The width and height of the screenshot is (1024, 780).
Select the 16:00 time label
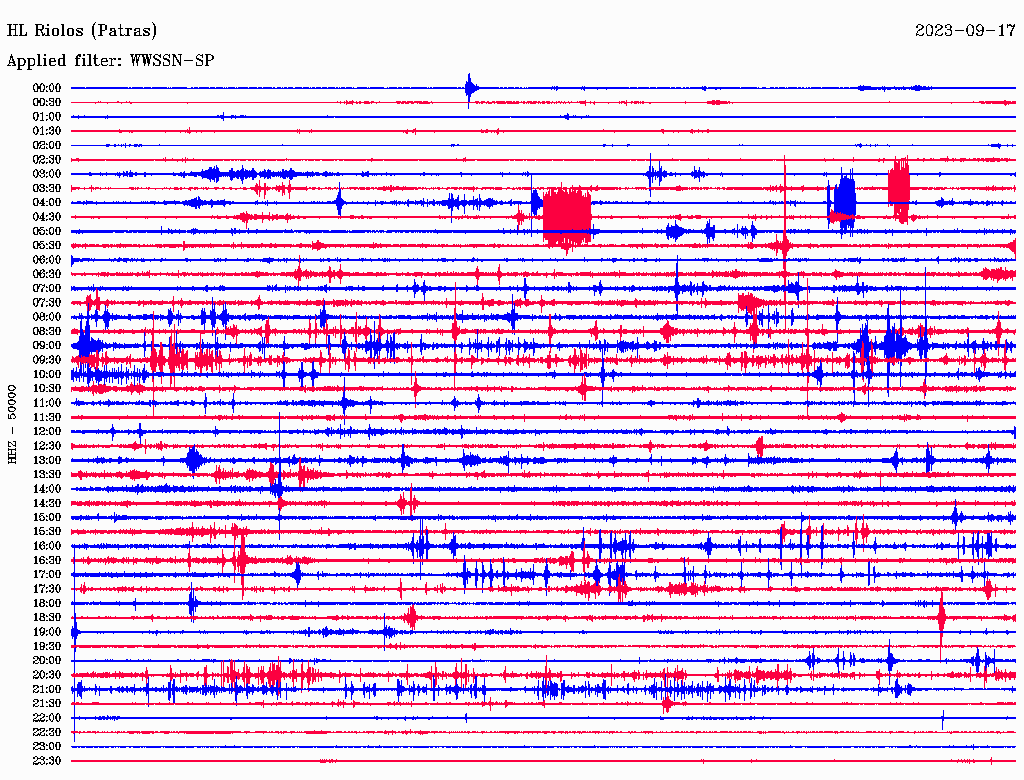(47, 545)
